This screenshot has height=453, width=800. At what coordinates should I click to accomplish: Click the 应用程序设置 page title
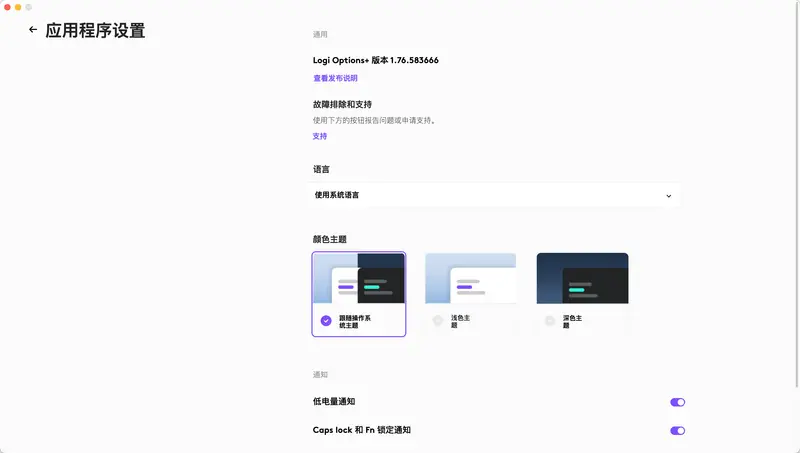[95, 31]
